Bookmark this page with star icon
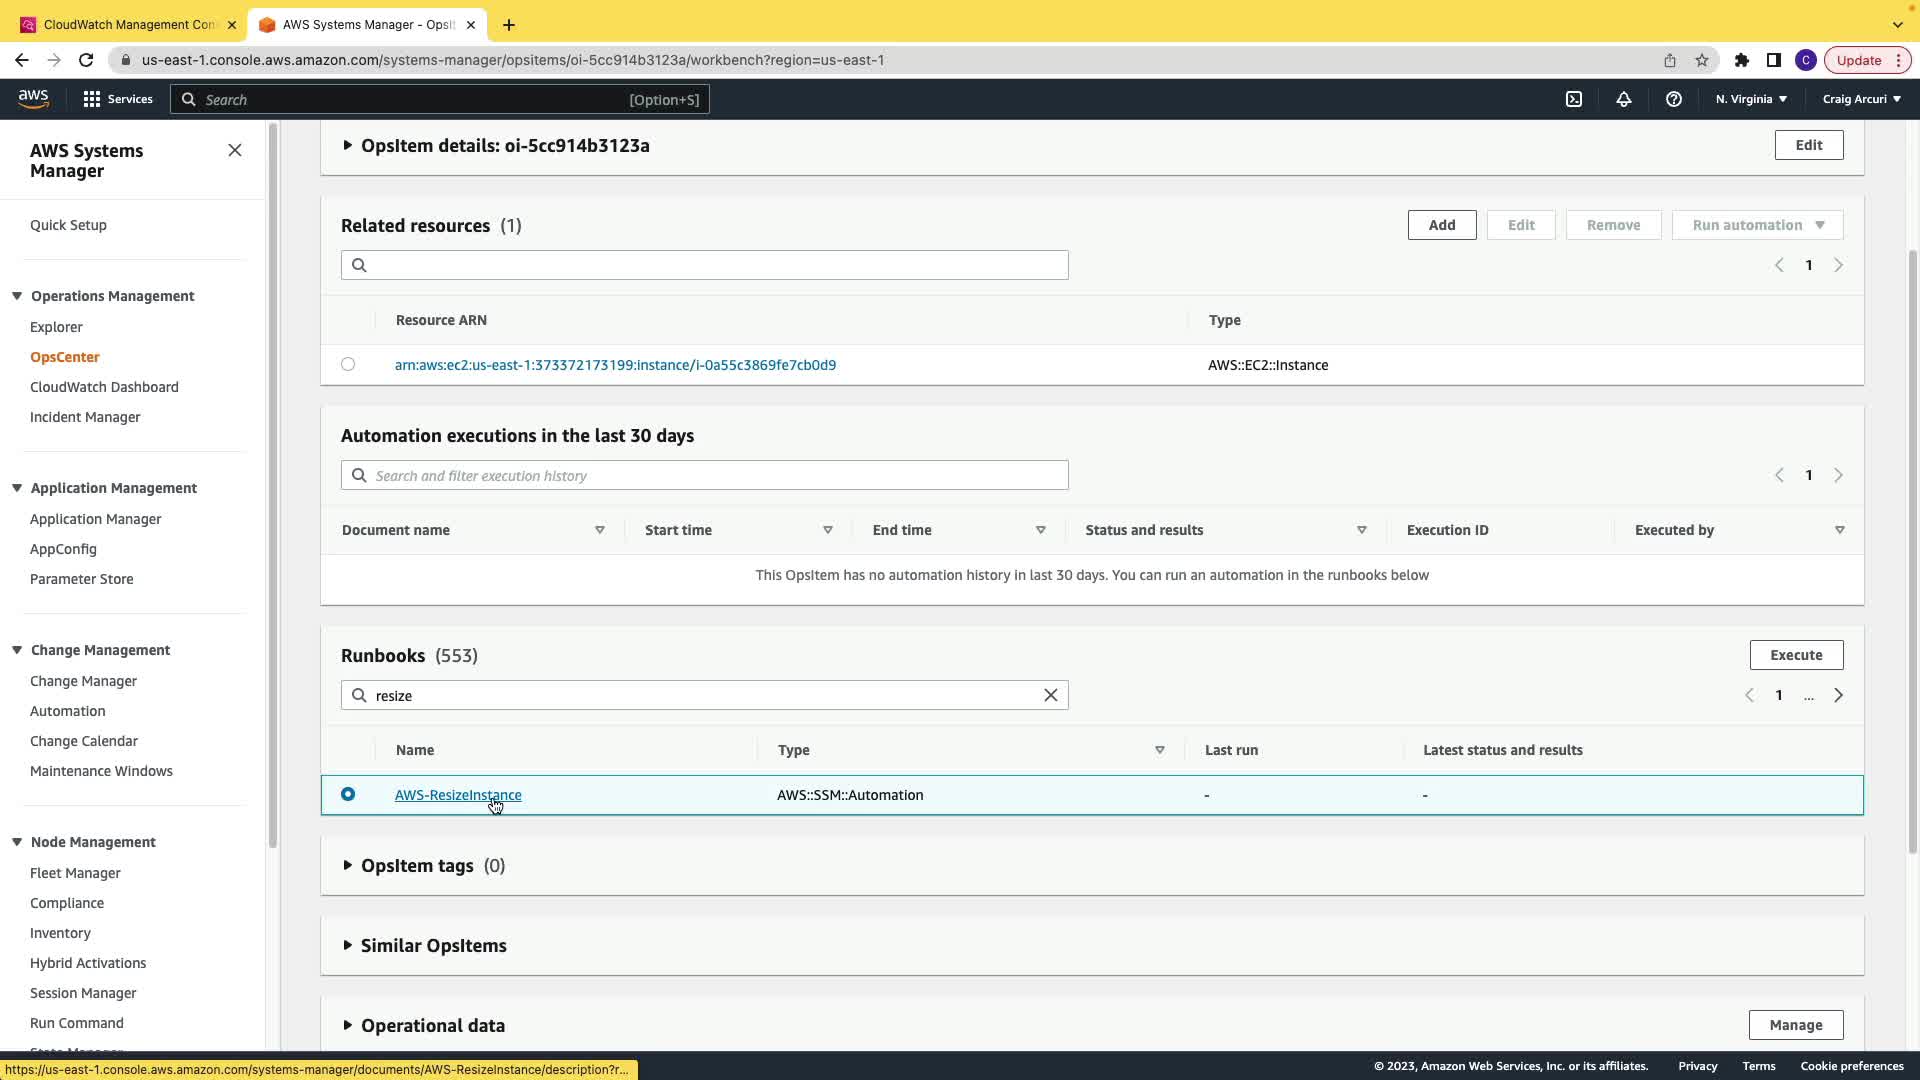 (1702, 60)
